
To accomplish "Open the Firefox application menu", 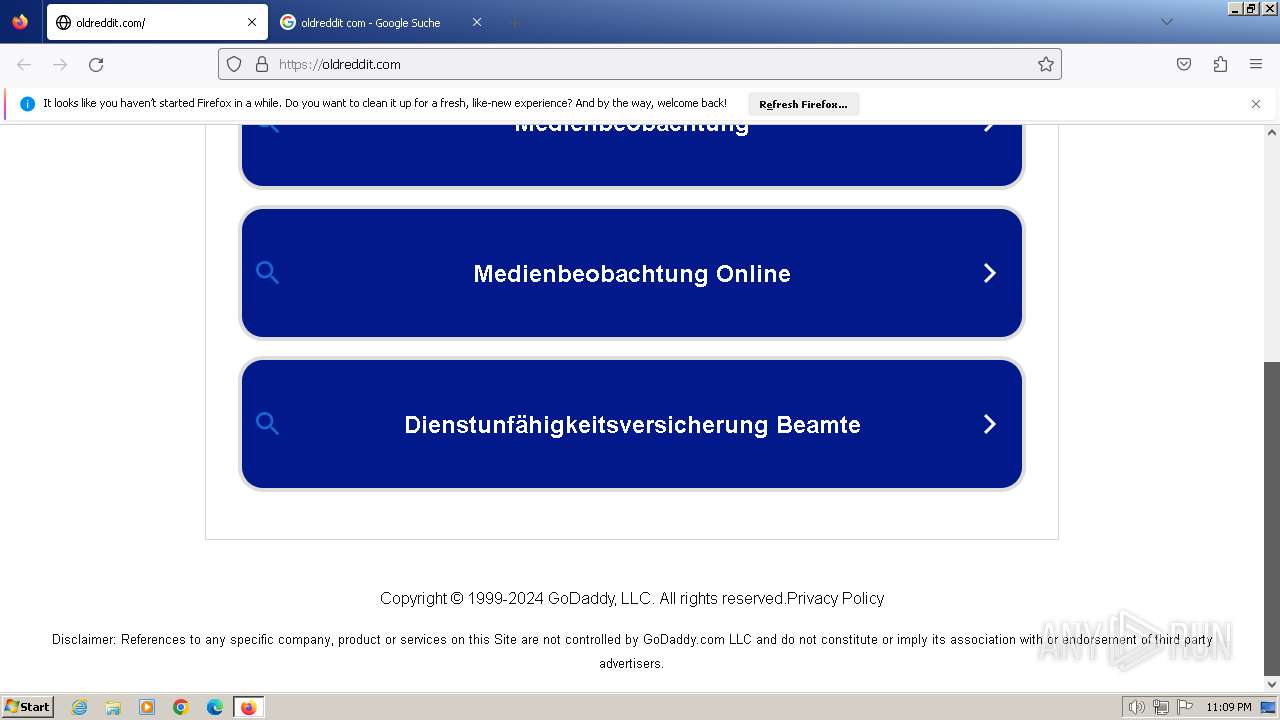I will point(1256,64).
